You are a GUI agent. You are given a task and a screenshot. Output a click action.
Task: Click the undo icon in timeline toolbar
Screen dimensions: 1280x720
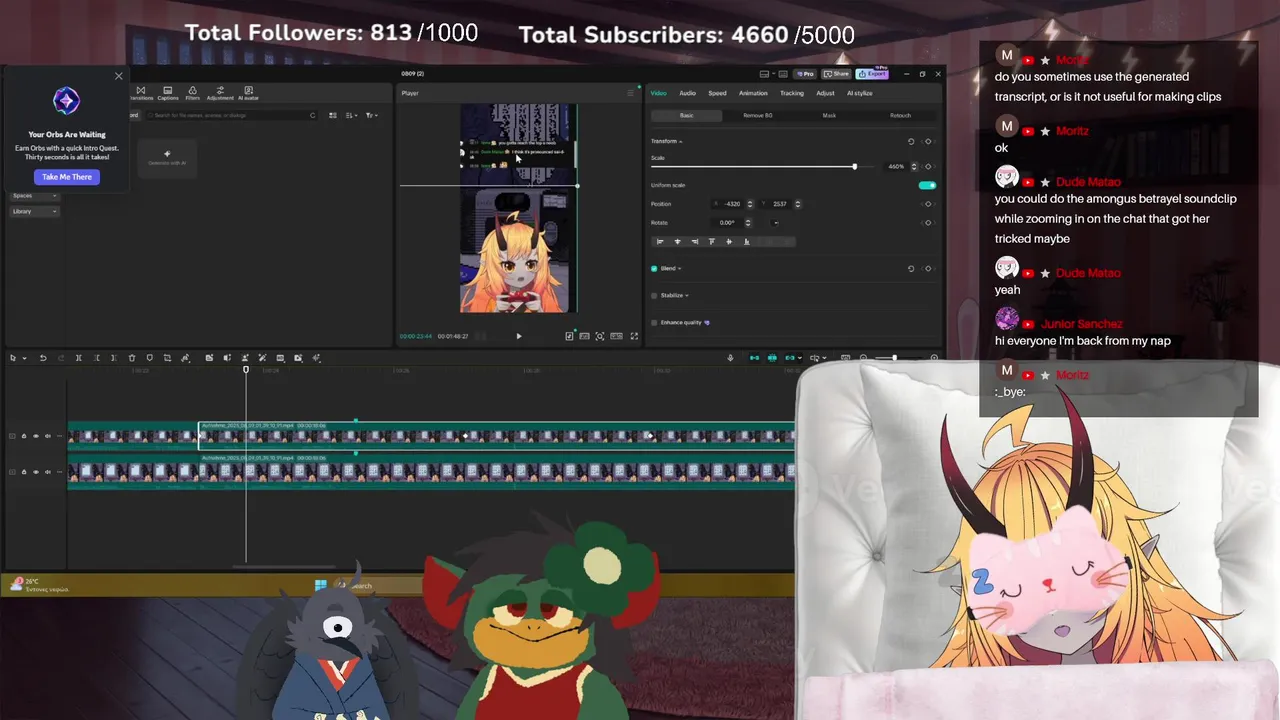pos(43,358)
